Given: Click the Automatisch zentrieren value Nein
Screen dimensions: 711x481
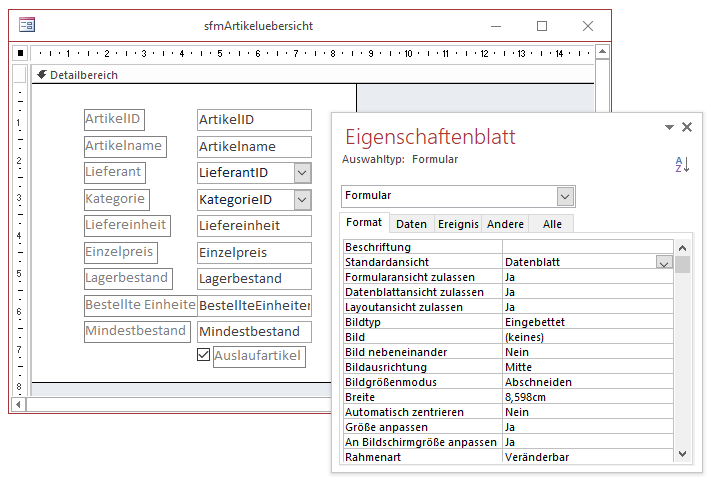Looking at the screenshot, I should [587, 412].
